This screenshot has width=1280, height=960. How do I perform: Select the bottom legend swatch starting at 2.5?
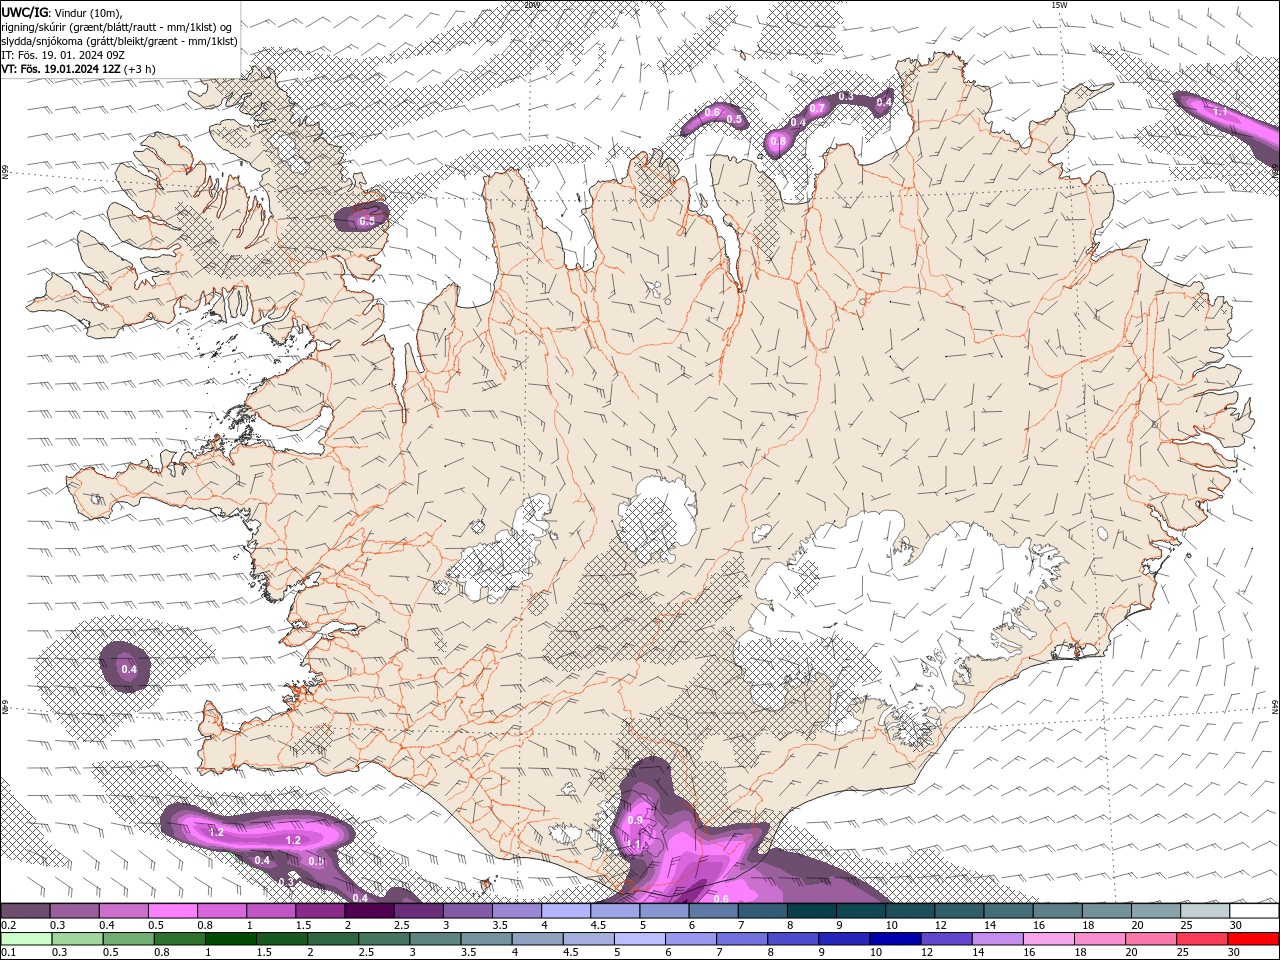[x=384, y=939]
